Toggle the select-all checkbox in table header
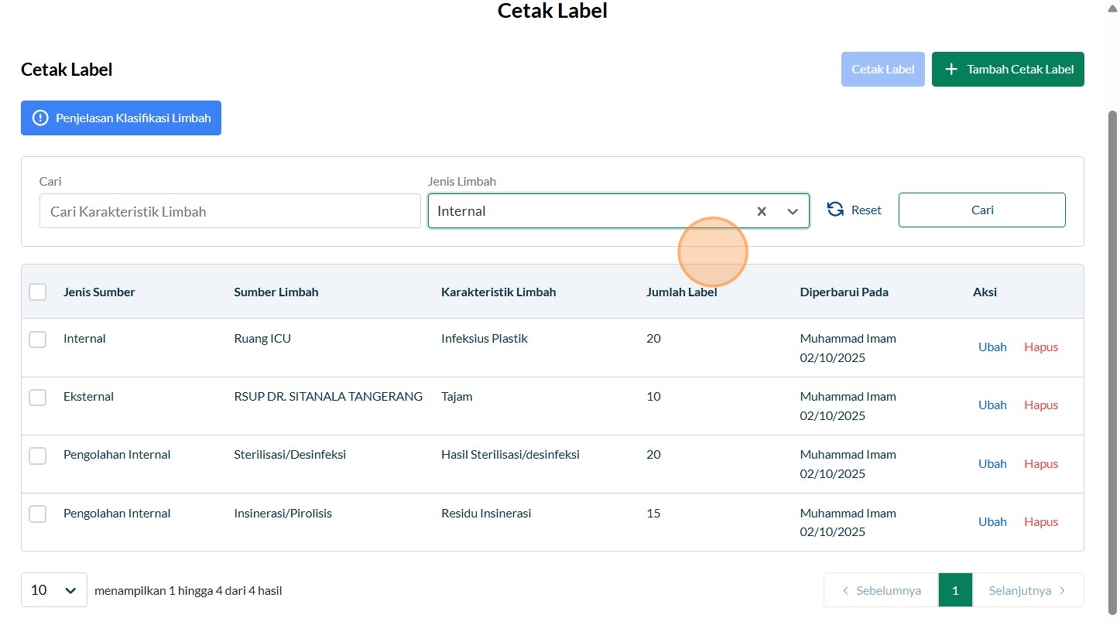 point(38,292)
